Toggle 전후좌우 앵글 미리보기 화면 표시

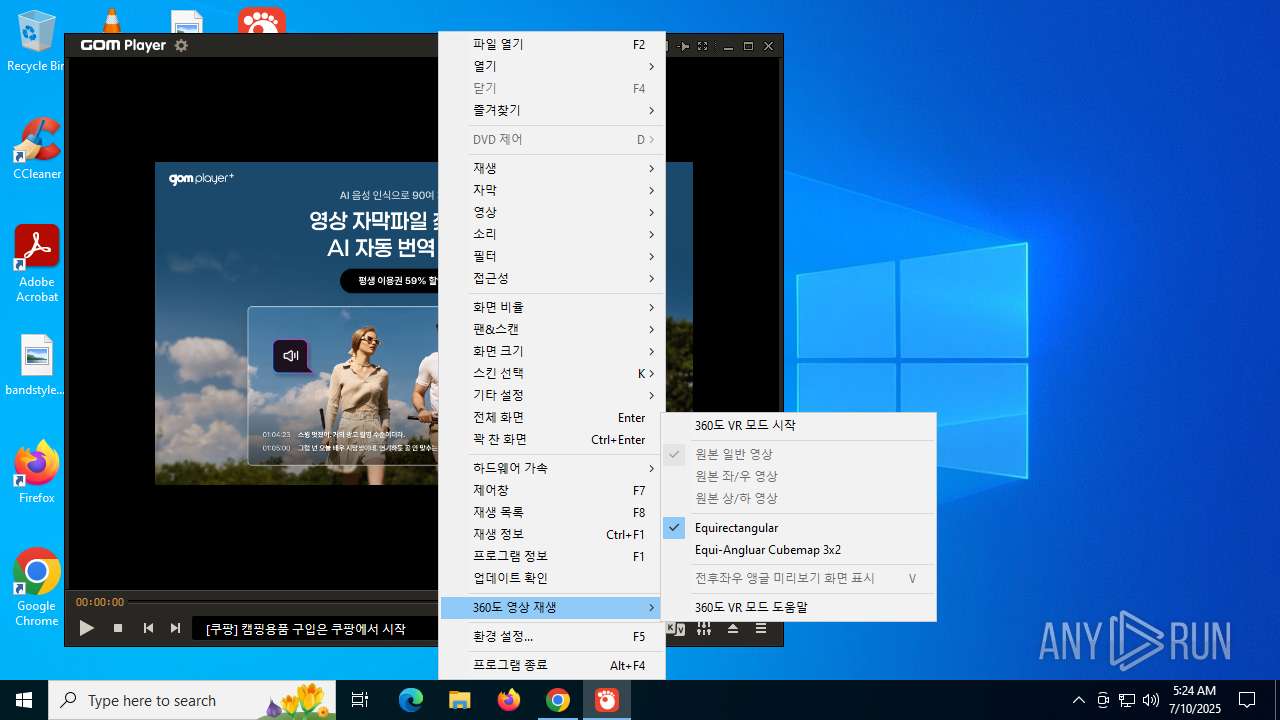[x=798, y=578]
